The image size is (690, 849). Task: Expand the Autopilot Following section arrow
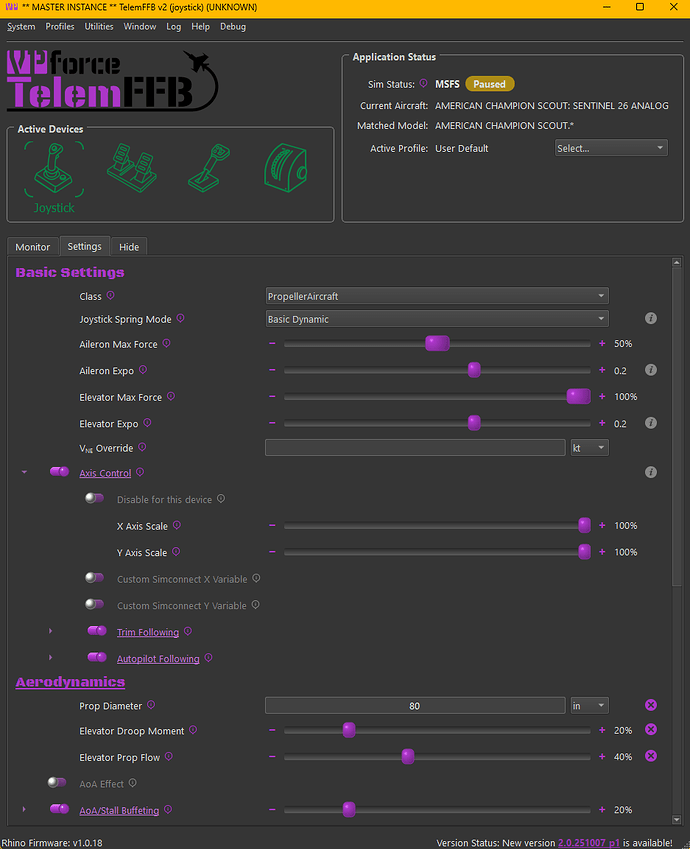click(50, 658)
